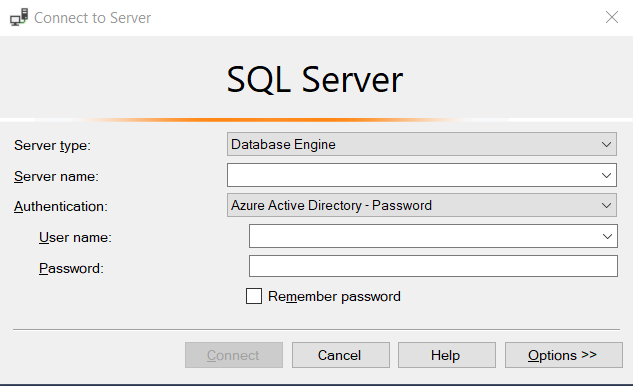Expand the Server name dropdown arrow
Viewport: 633px width, 386px height.
tap(606, 175)
